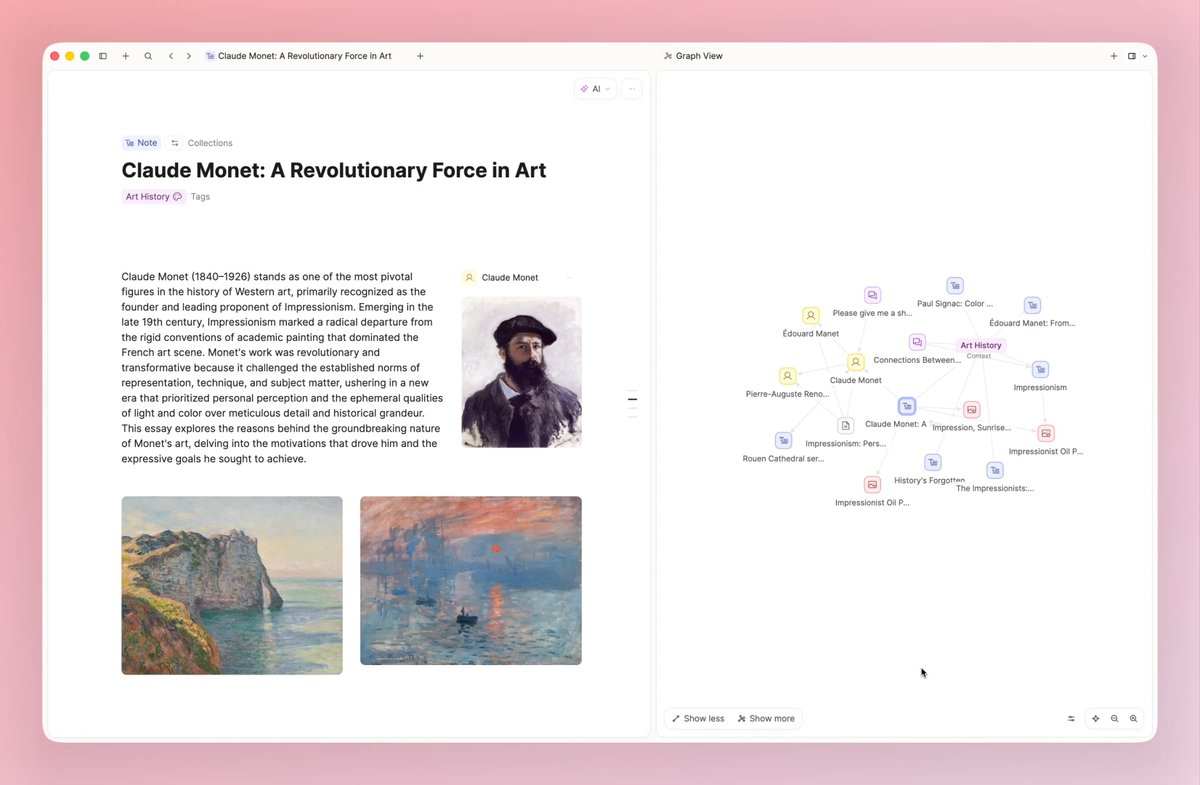This screenshot has height=785, width=1200.
Task: Add tags via the Tags label
Action: point(200,197)
